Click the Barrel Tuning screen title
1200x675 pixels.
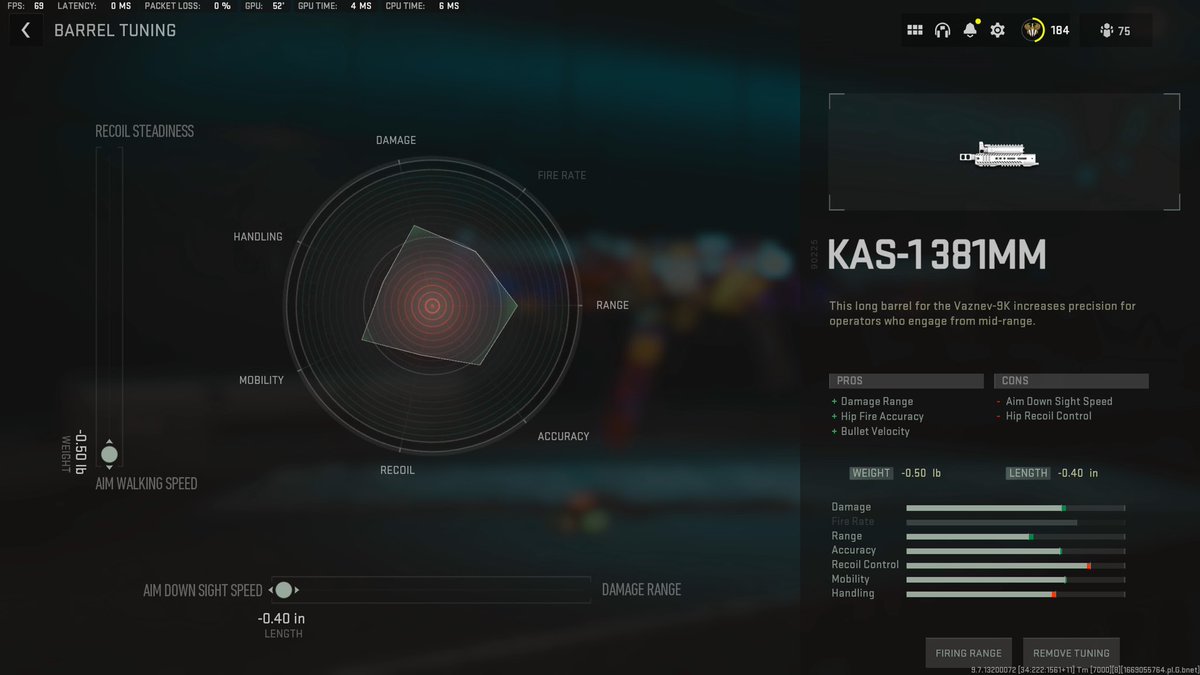[115, 31]
